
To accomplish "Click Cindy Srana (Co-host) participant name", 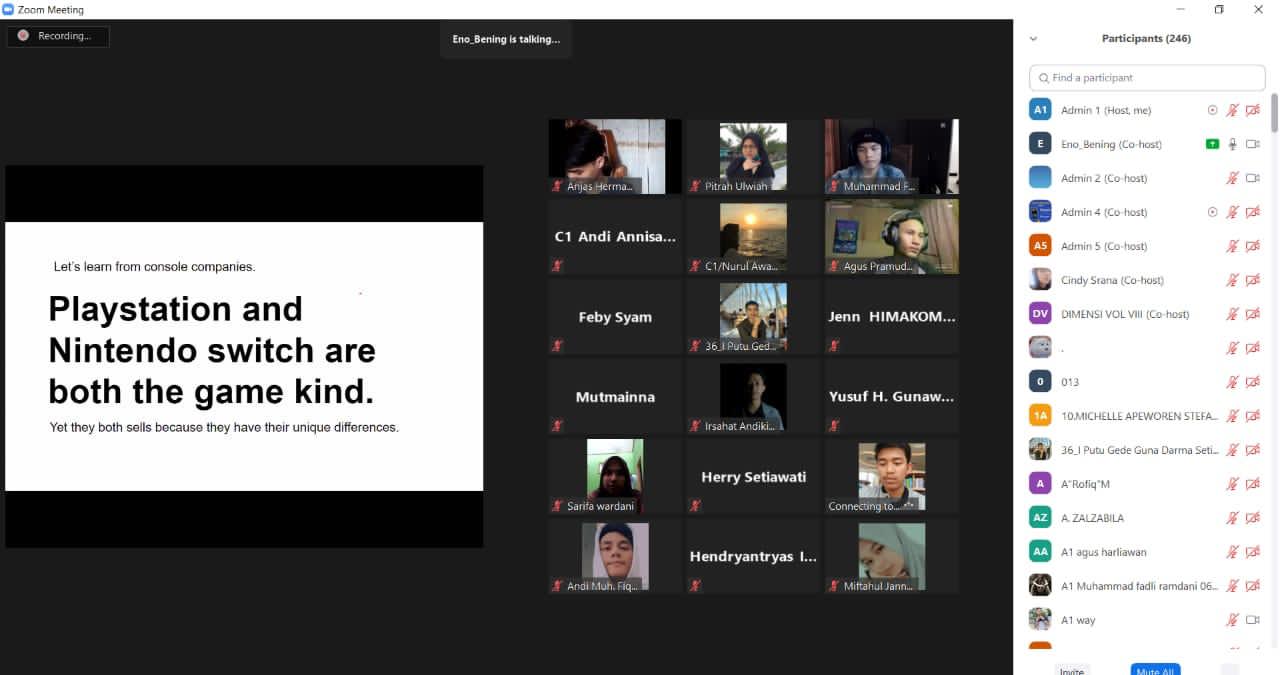I will [x=1112, y=280].
